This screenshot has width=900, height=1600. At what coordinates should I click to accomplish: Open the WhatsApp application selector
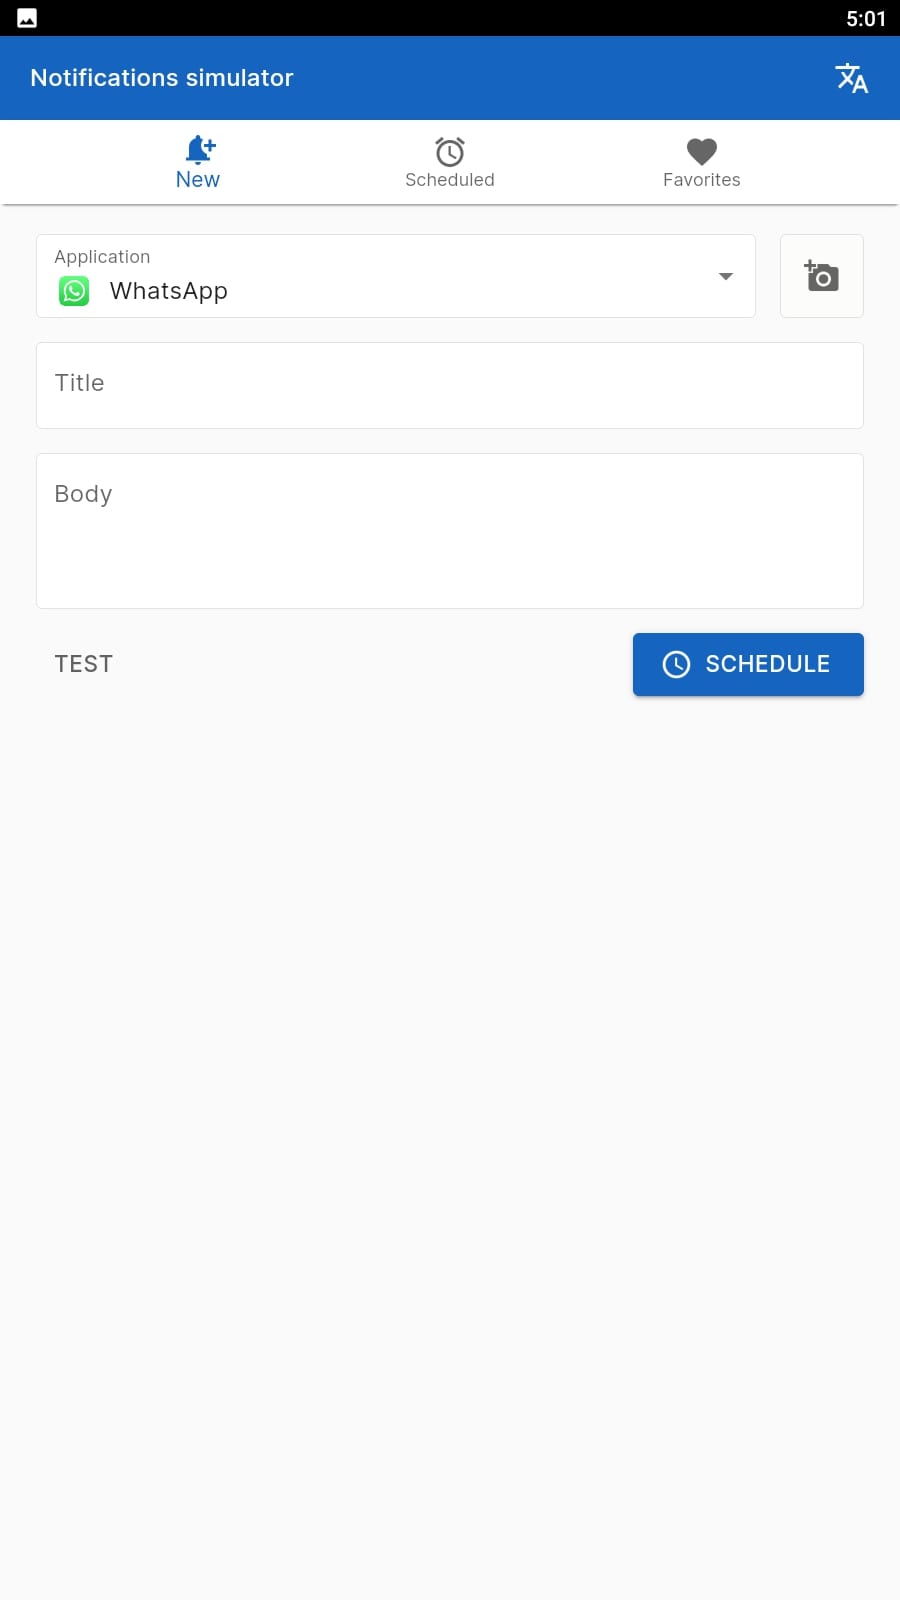[396, 276]
